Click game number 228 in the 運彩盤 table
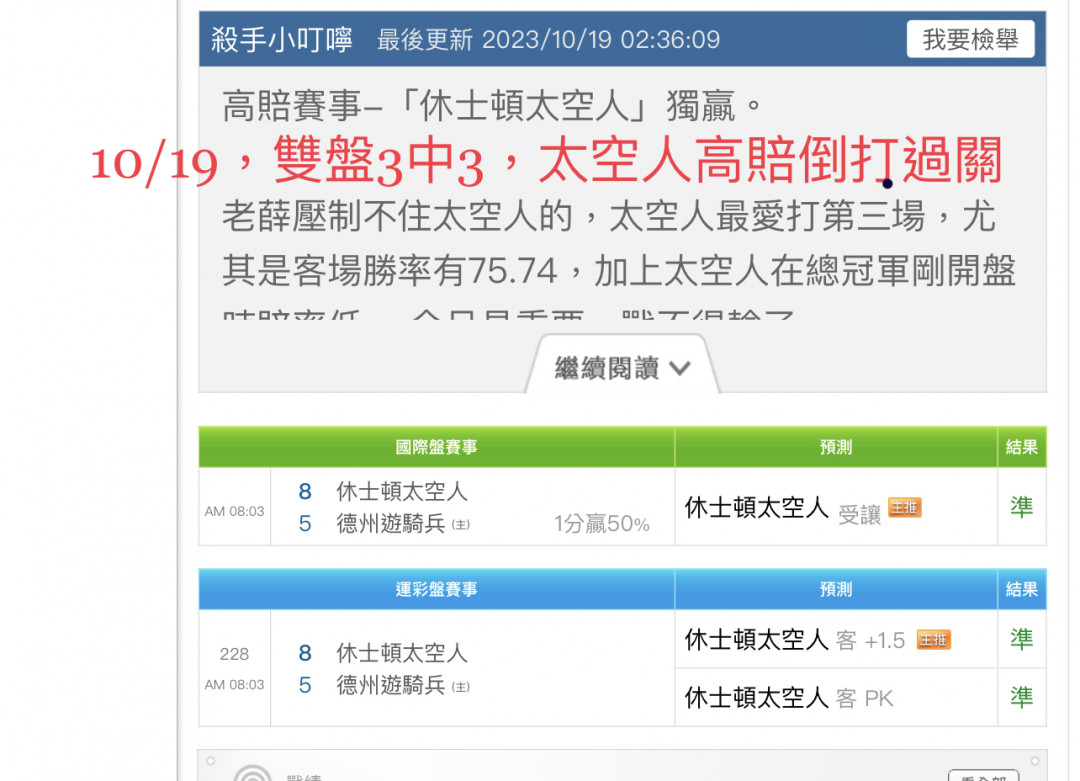Screen dimensions: 1080x781 (234, 654)
